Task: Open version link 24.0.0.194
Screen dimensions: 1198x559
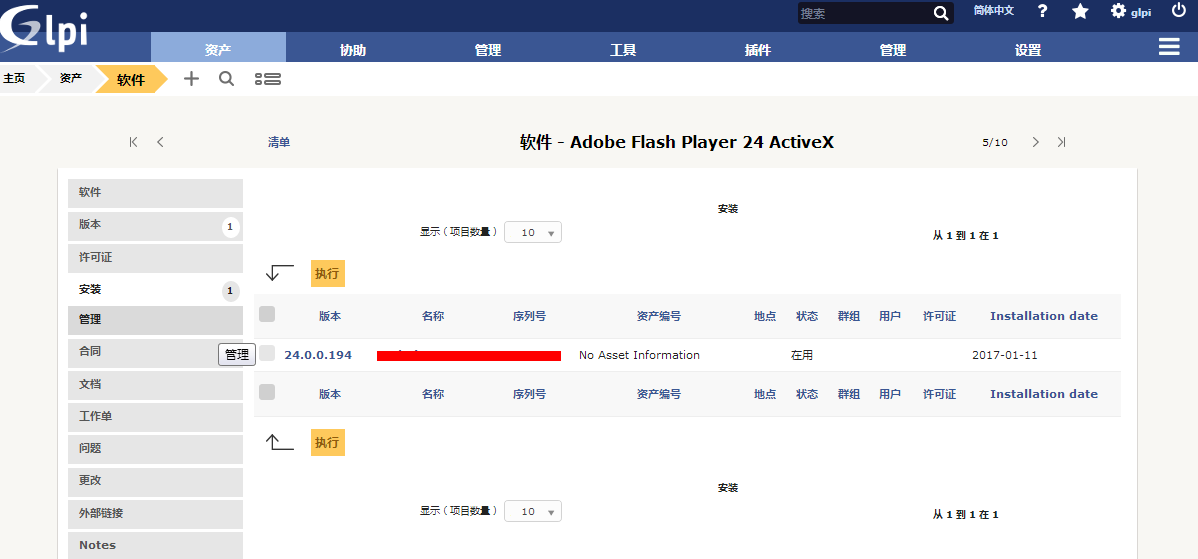Action: (x=318, y=355)
